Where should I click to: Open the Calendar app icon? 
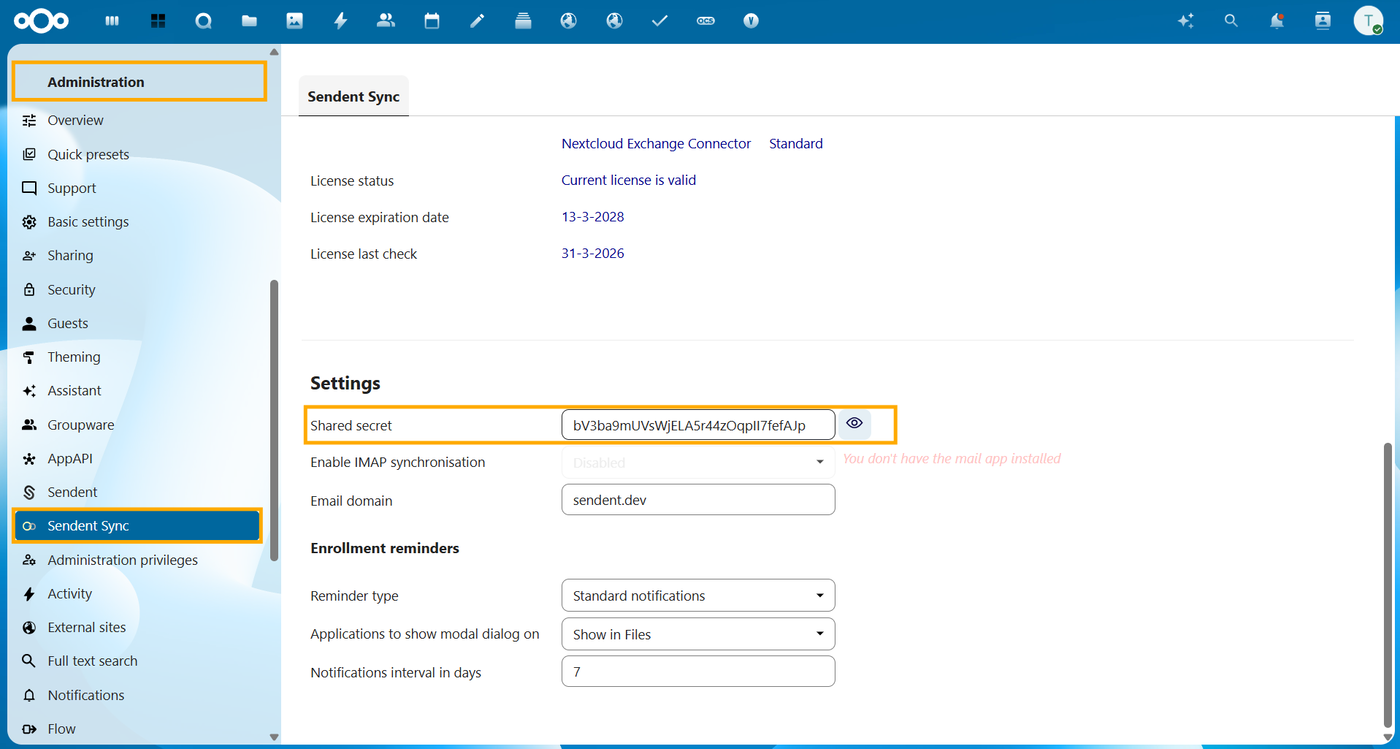[x=432, y=21]
